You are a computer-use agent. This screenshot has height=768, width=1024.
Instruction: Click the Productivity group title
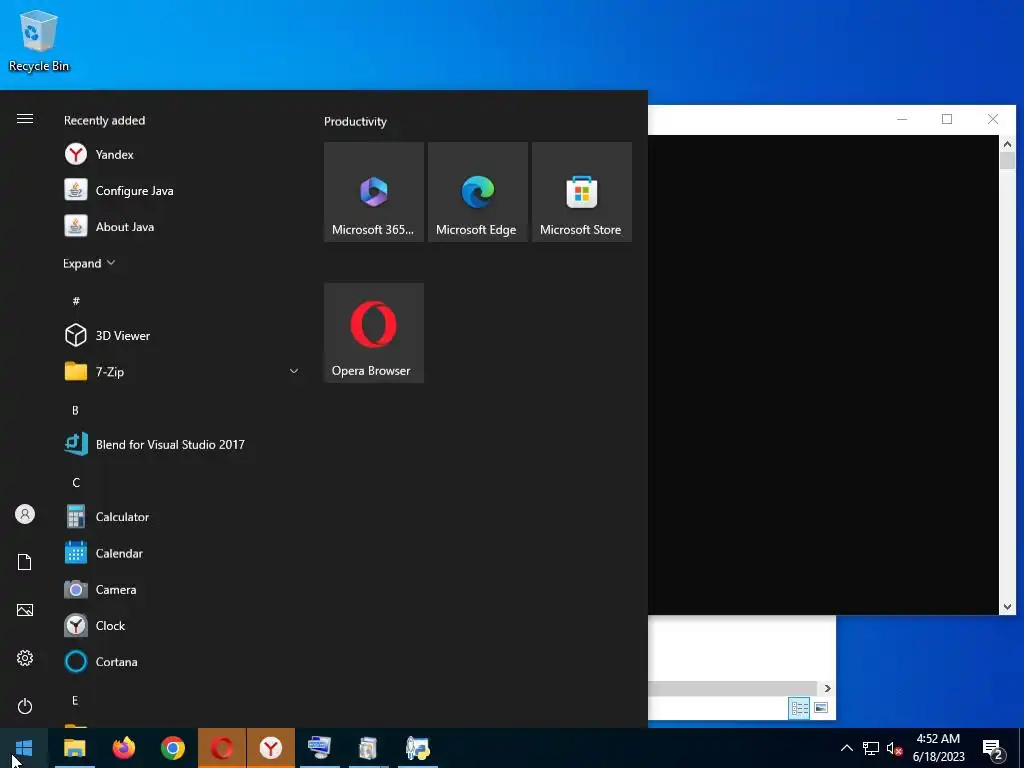[x=355, y=121]
